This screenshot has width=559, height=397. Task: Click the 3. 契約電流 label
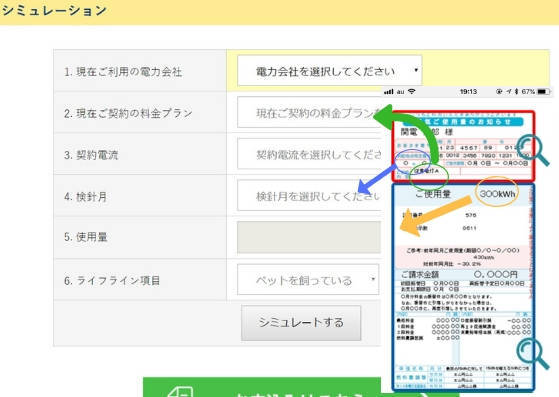click(91, 155)
